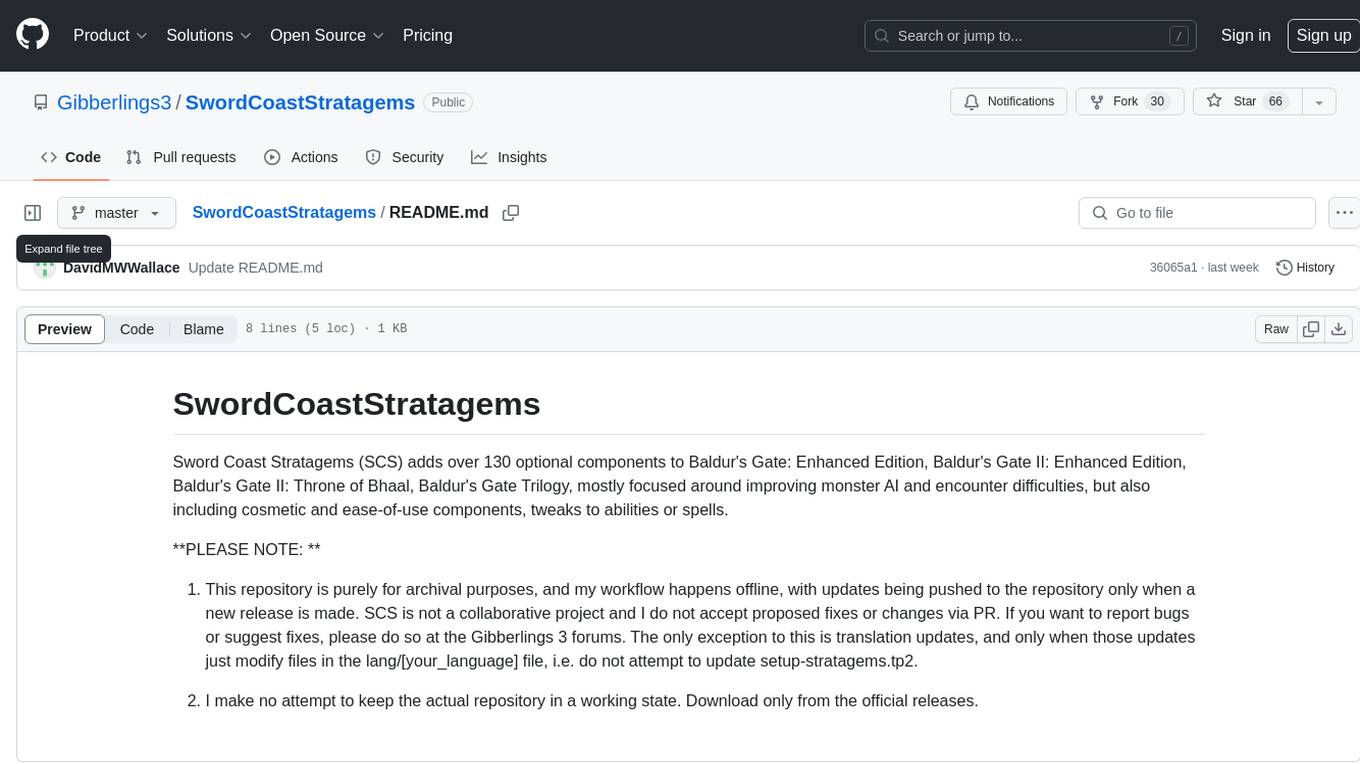Screen dimensions: 1360x764
Task: Open the Pricing page
Action: point(427,35)
